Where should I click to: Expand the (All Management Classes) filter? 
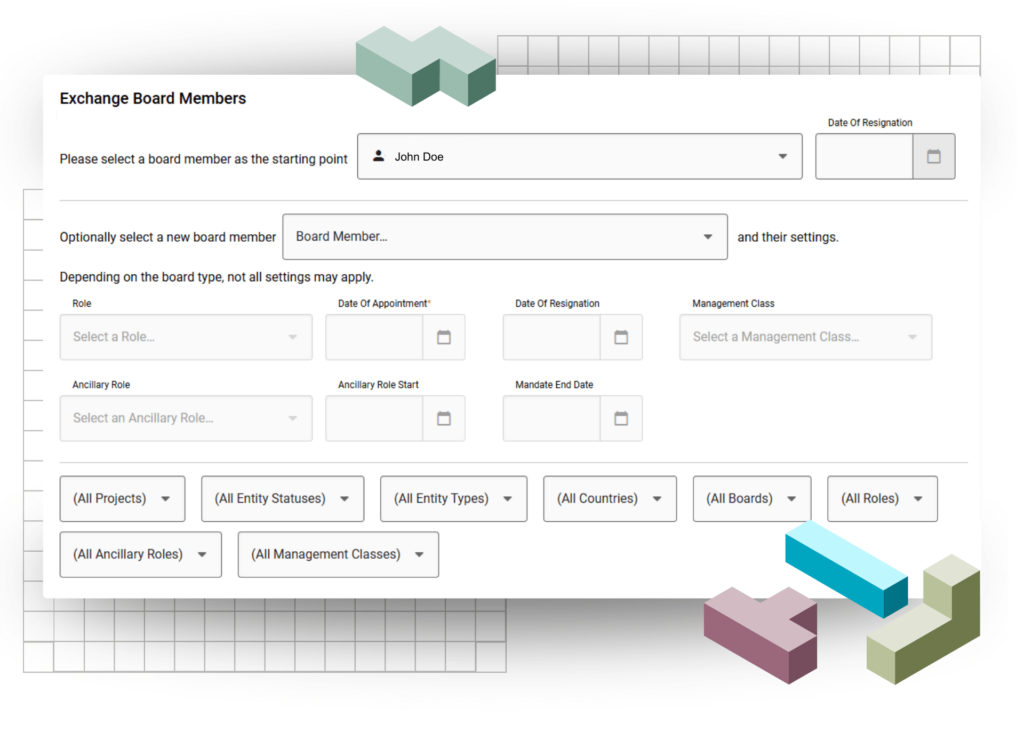point(338,555)
